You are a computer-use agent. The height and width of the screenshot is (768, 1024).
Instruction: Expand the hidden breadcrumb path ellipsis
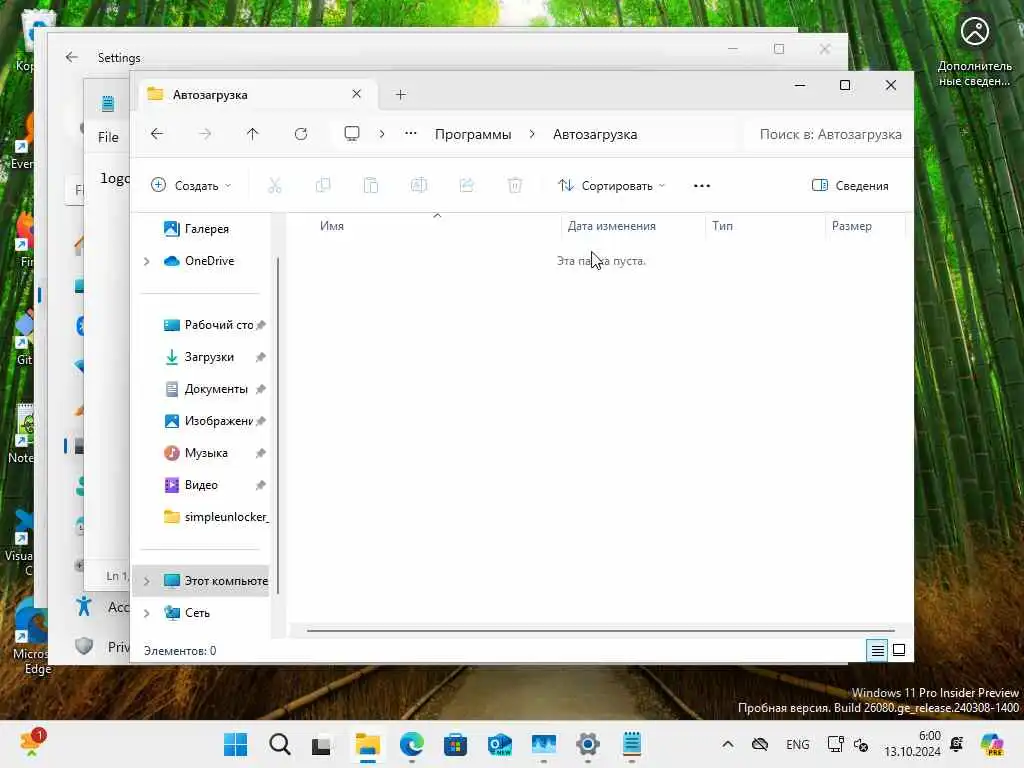coord(411,133)
